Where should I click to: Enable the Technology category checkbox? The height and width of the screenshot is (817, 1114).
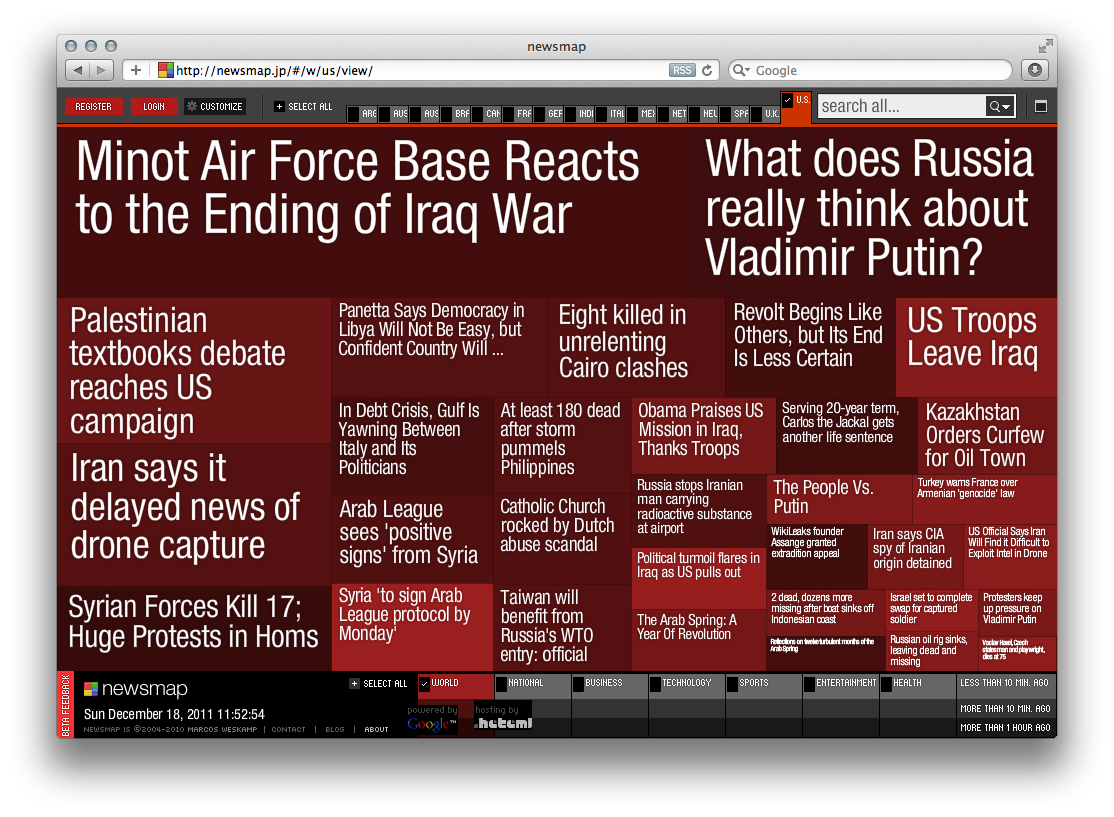click(x=656, y=684)
